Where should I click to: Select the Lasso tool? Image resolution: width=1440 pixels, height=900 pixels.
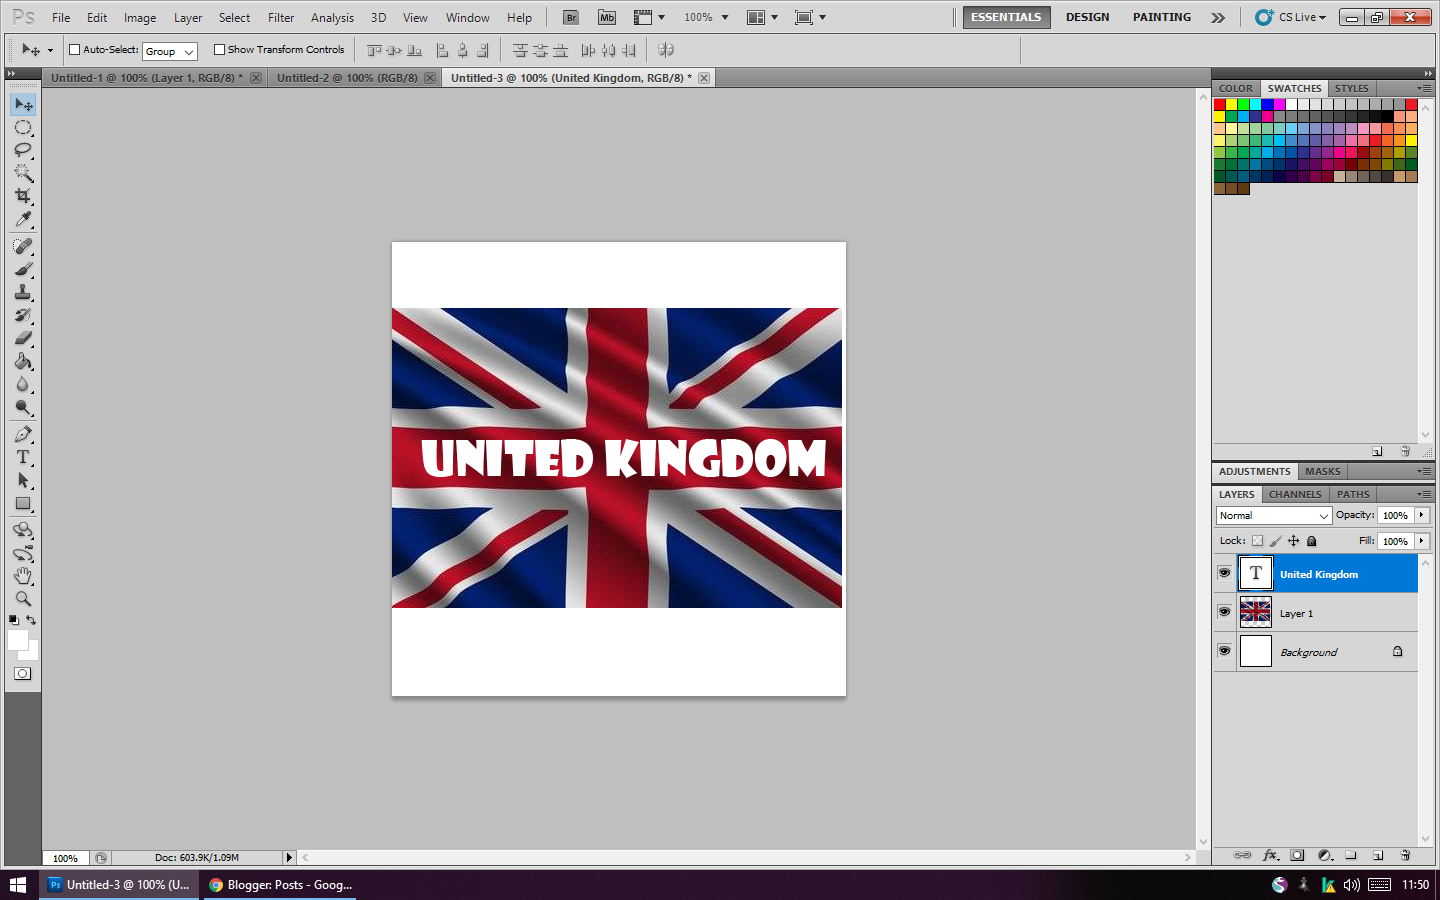coord(23,151)
